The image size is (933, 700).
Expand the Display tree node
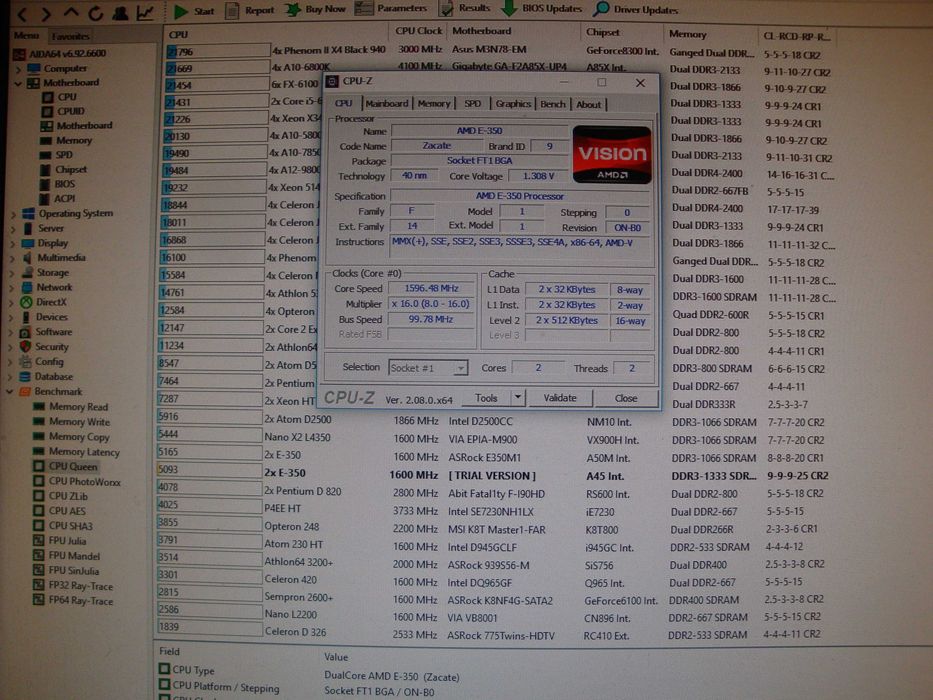pos(13,243)
